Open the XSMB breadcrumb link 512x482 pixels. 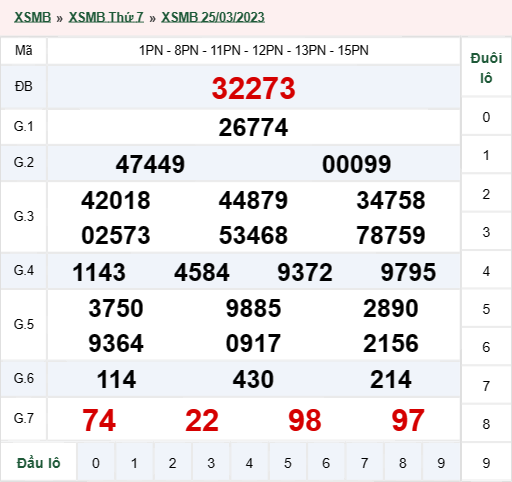(32, 17)
